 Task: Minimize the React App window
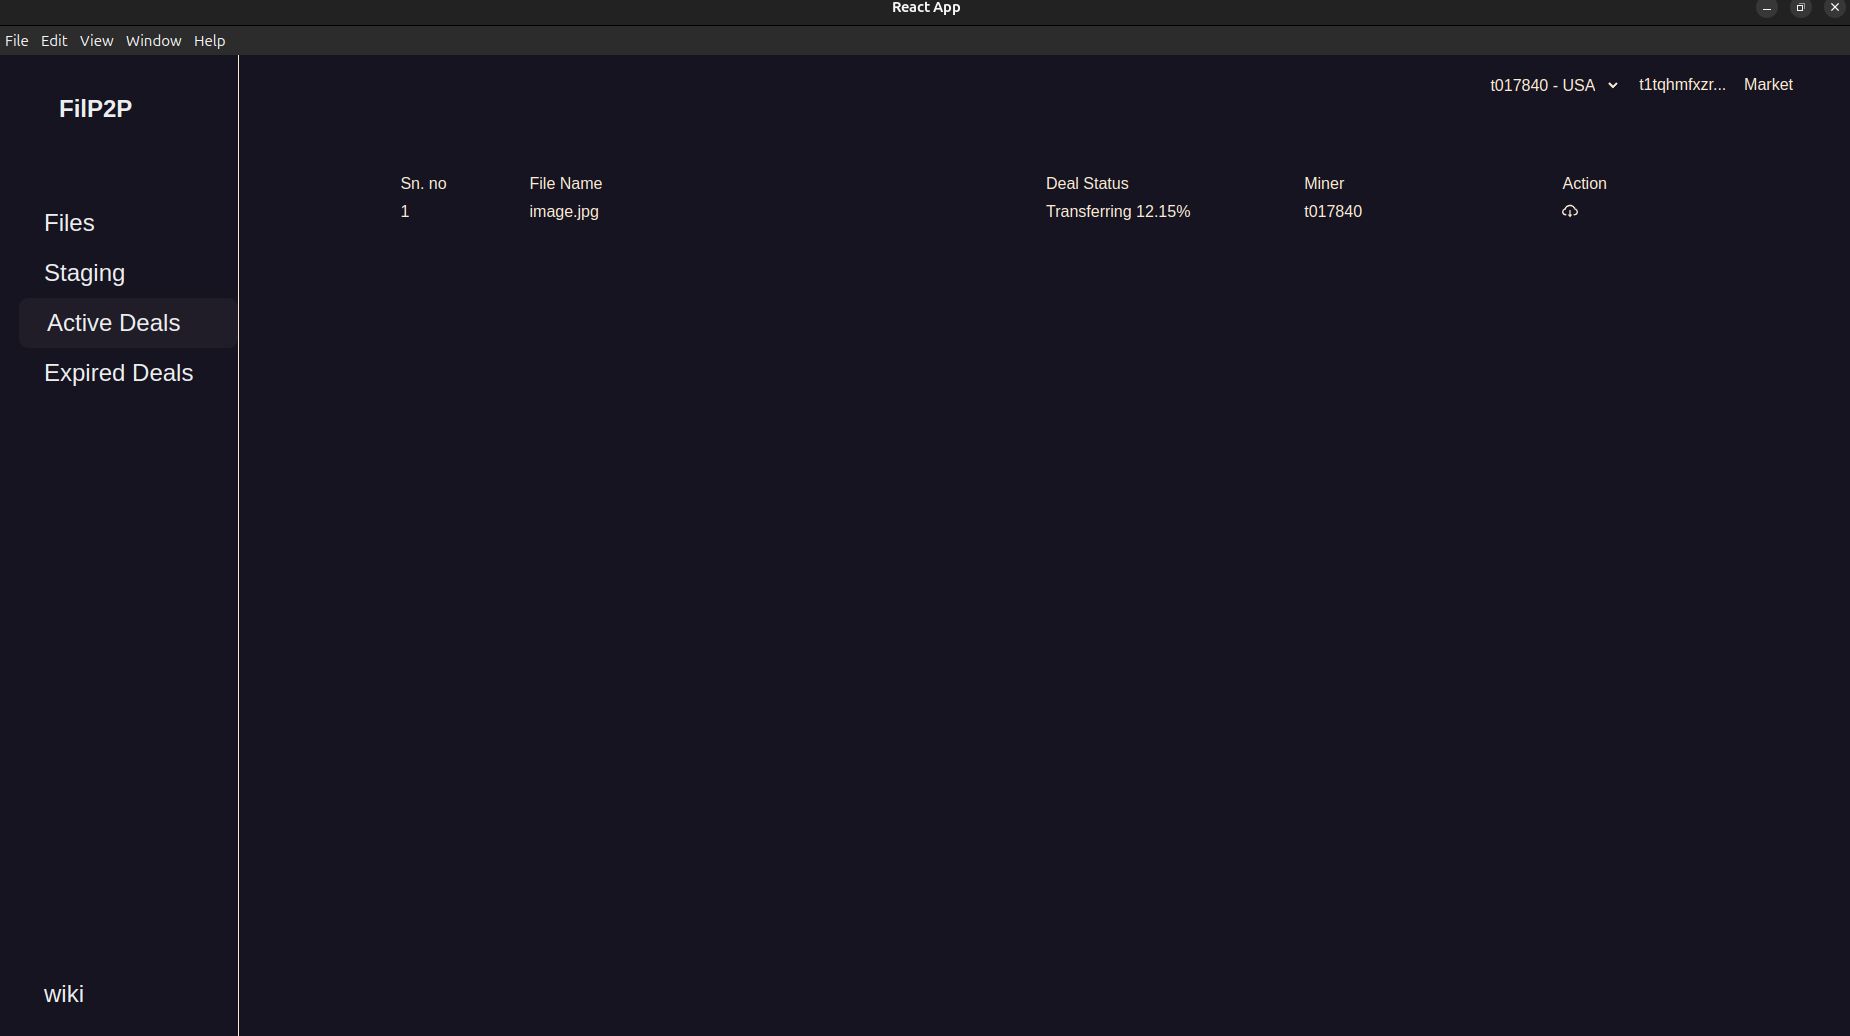[x=1767, y=8]
